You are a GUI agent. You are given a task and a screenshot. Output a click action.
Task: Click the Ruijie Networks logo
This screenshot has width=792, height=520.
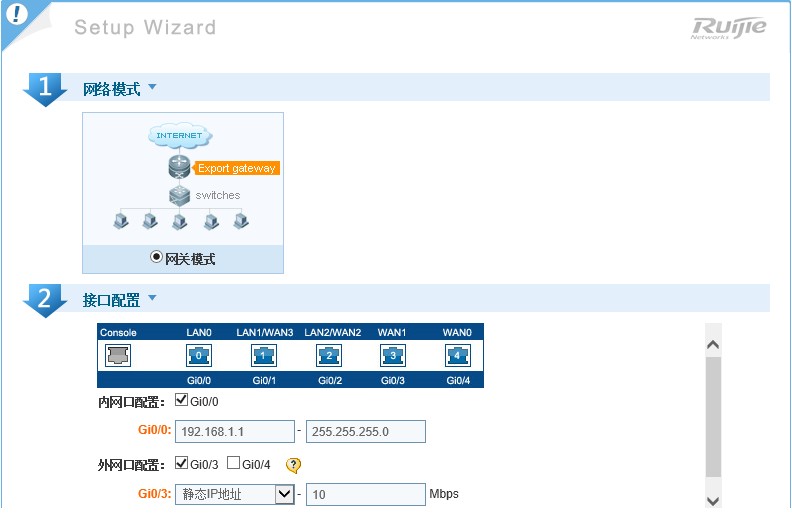point(728,28)
